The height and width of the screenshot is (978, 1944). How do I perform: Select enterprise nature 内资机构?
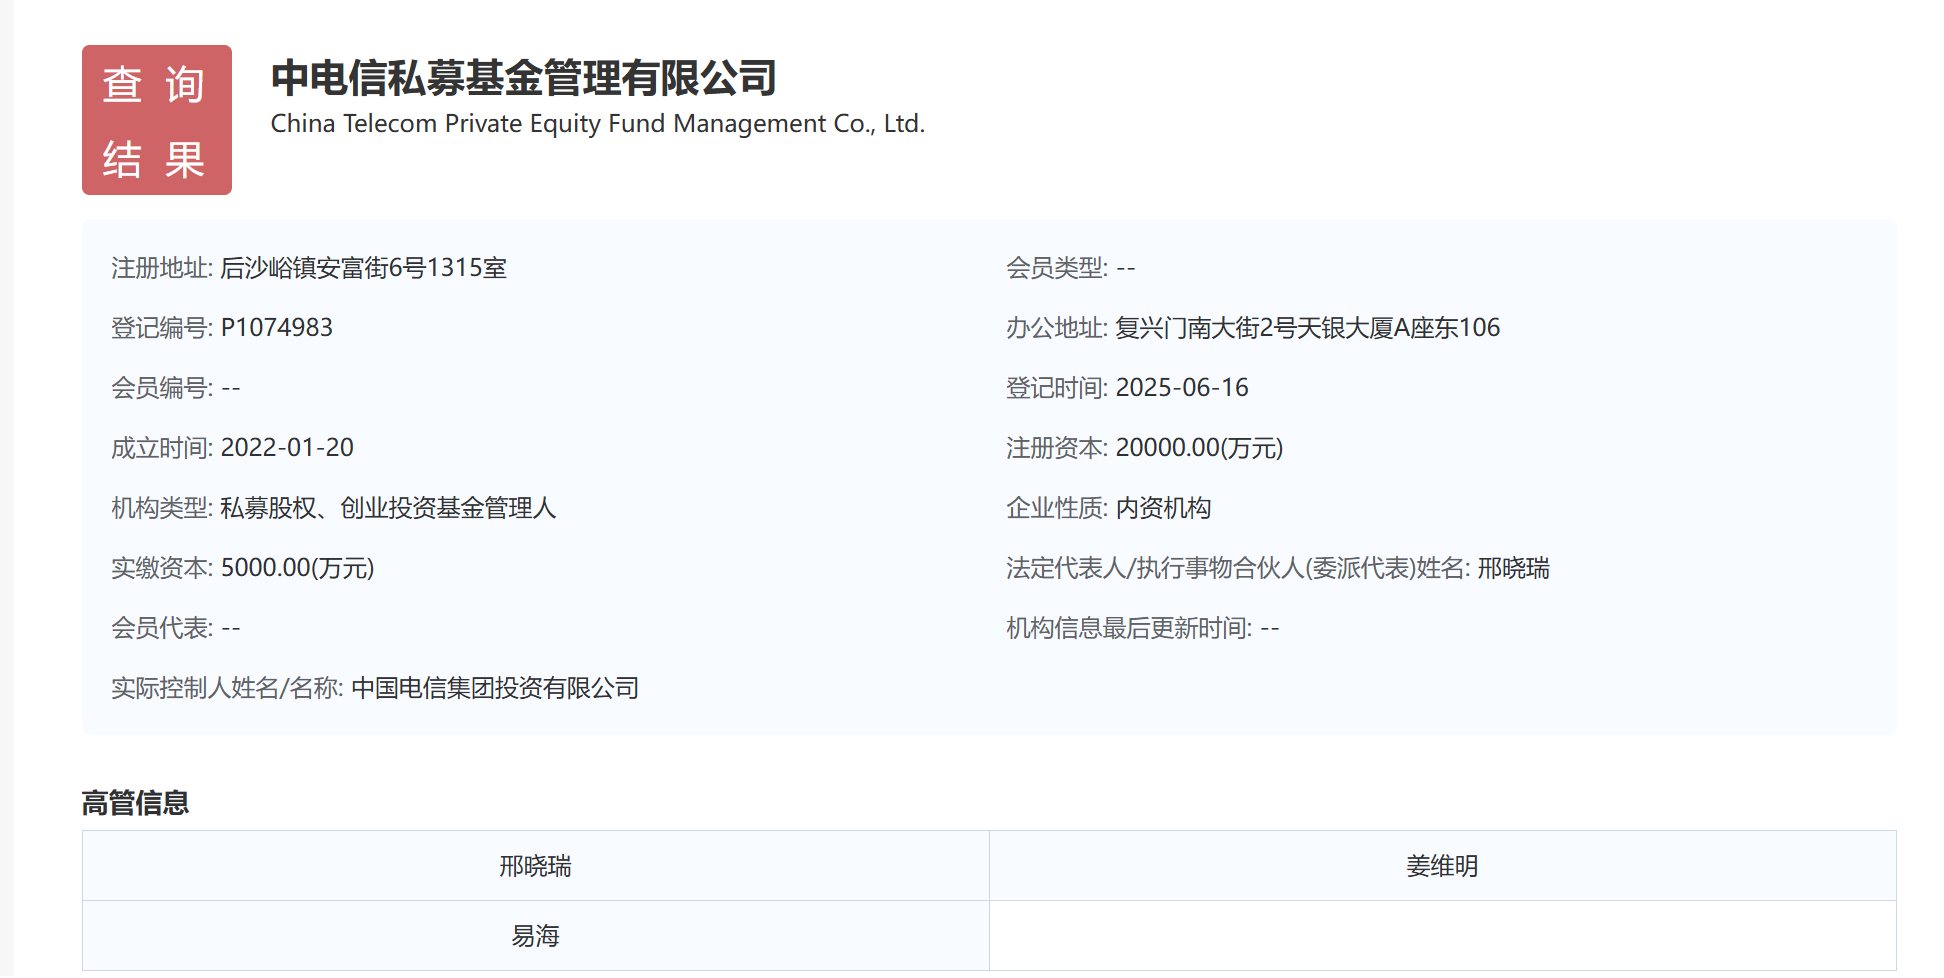tap(1163, 508)
